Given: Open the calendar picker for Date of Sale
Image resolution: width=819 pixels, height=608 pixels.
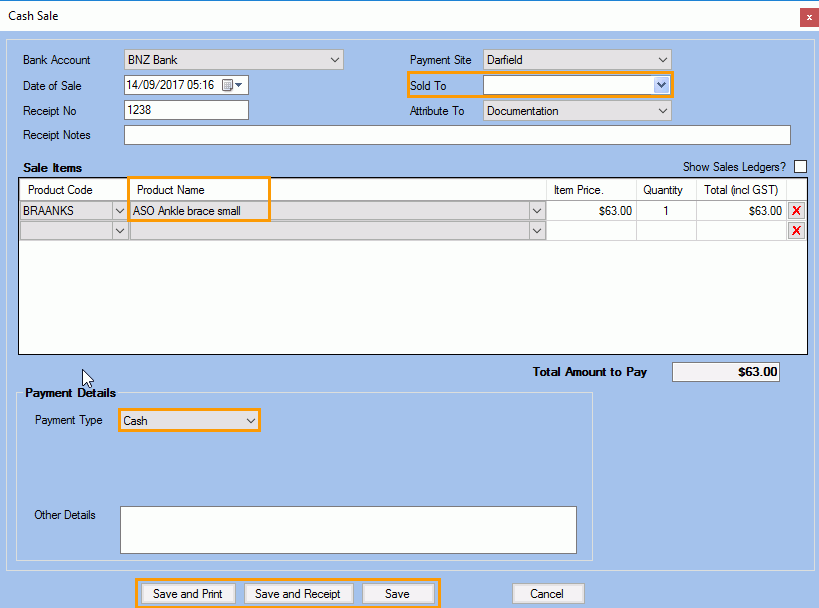Looking at the screenshot, I should 231,86.
